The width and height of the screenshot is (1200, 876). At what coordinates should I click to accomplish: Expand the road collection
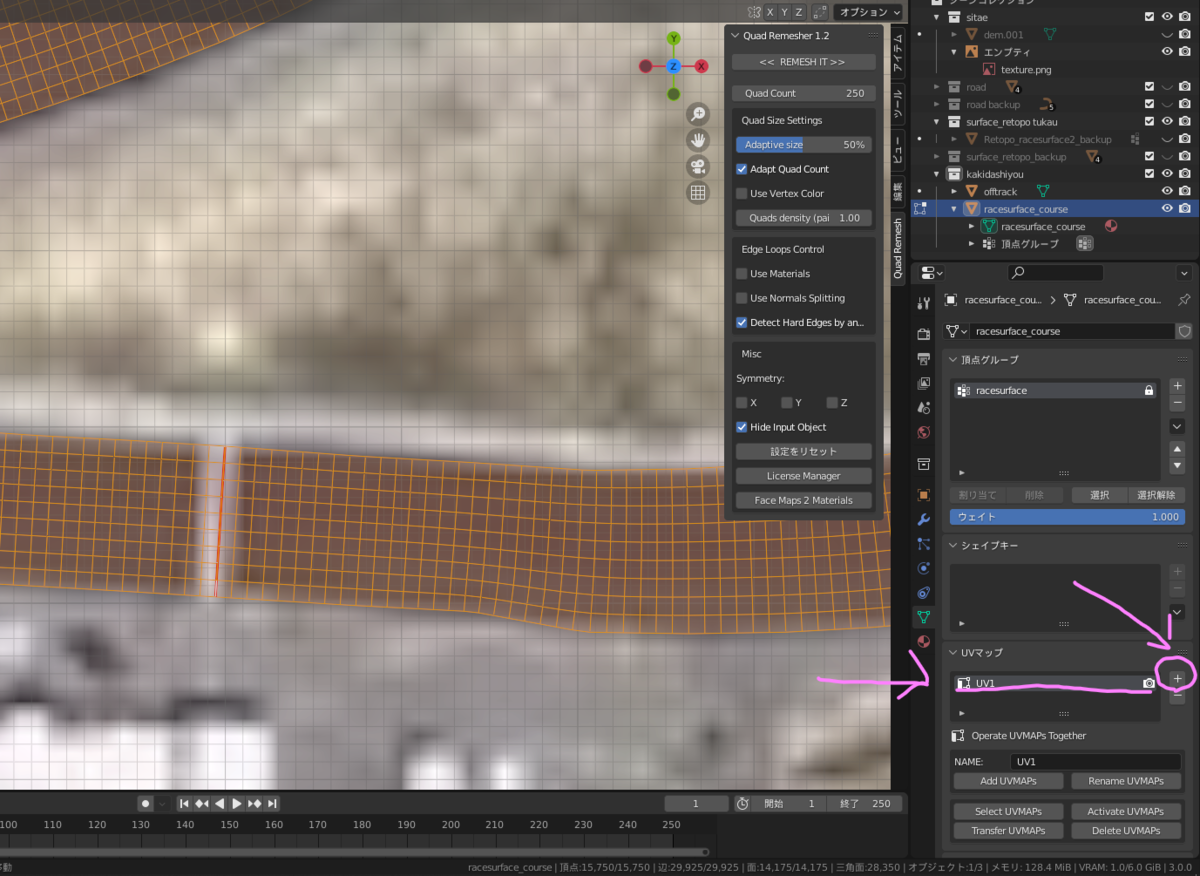[x=937, y=87]
